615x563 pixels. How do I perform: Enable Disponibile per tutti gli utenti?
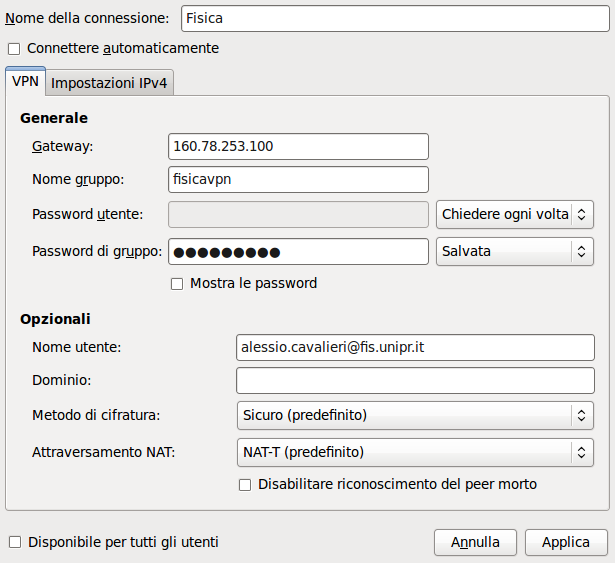[14, 542]
